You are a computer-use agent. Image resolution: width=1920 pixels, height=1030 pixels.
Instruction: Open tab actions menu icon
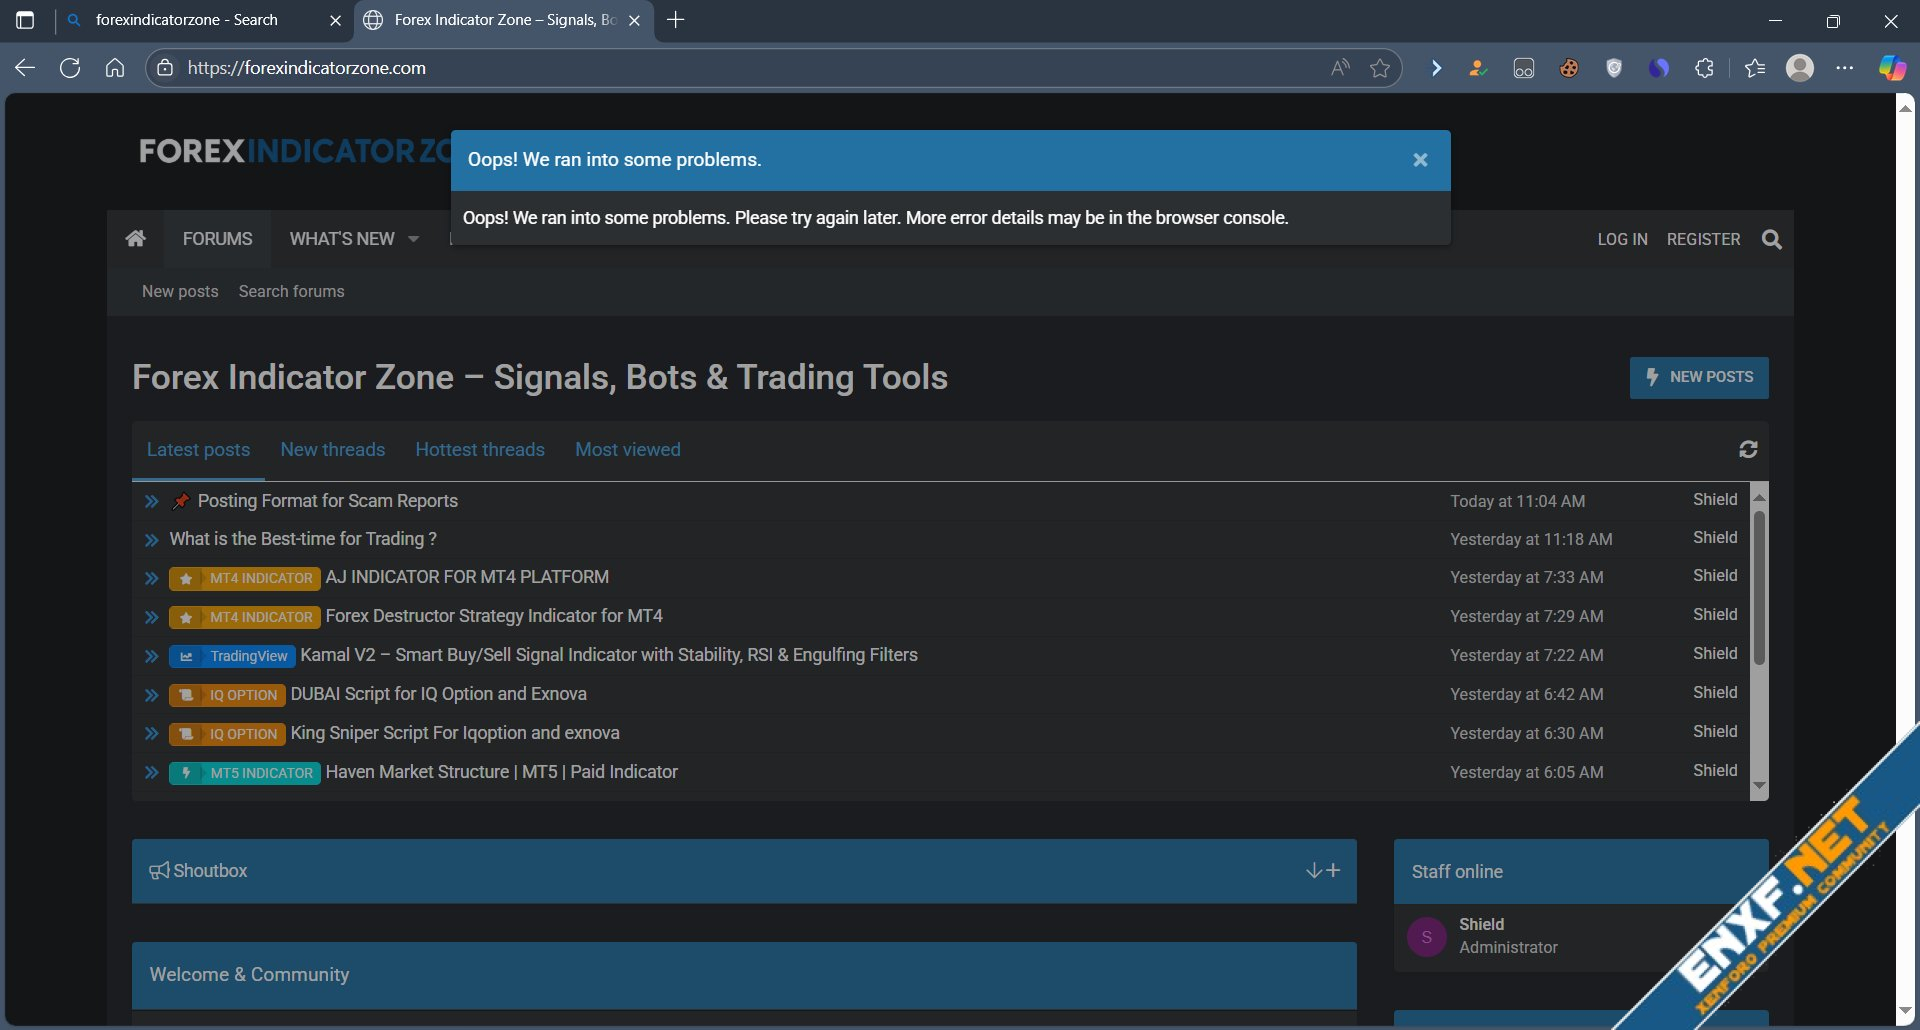click(x=25, y=20)
